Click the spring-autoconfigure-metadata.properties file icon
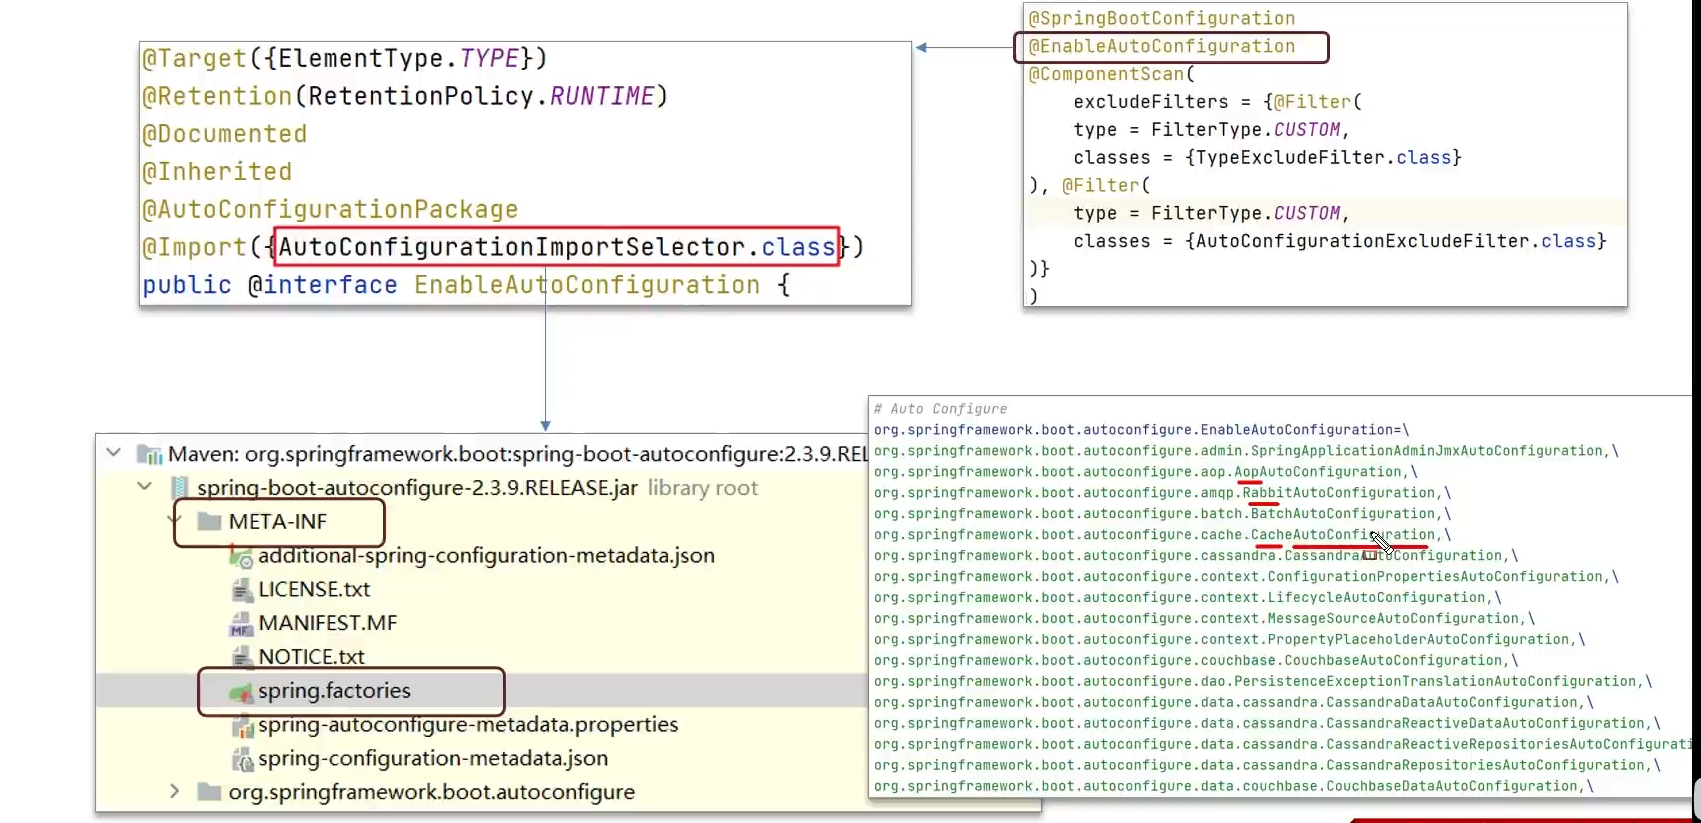The width and height of the screenshot is (1701, 823). pos(241,726)
